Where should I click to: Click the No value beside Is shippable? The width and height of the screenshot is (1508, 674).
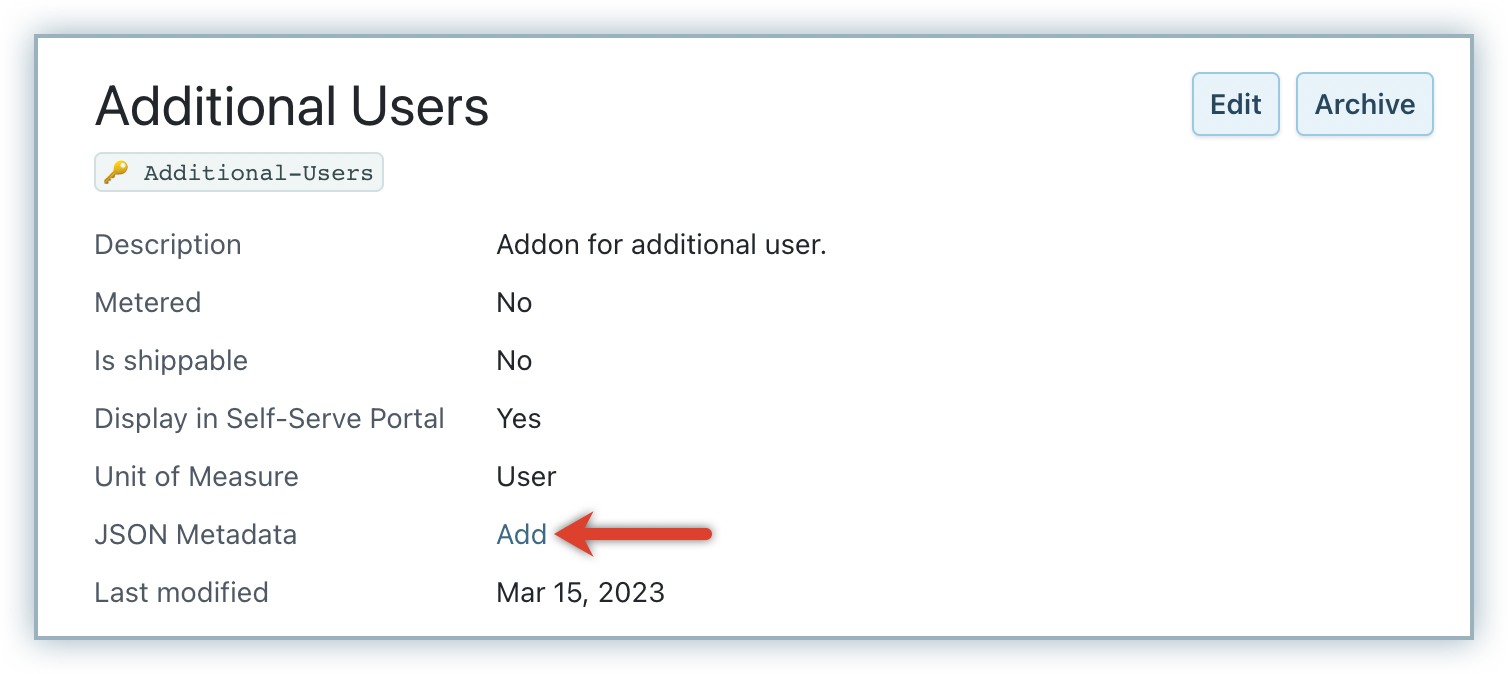(514, 360)
